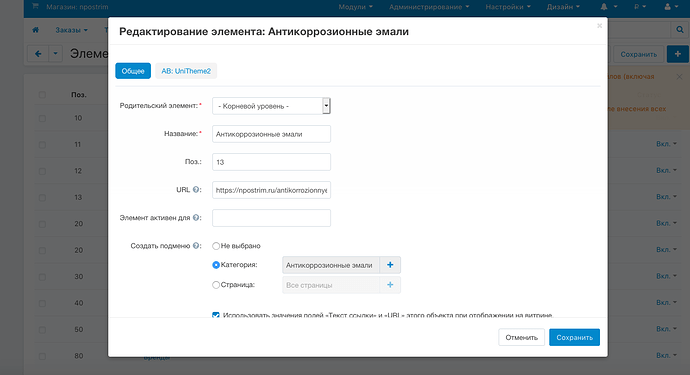Image resolution: width=690 pixels, height=375 pixels.
Task: Click help icon for Создать подменю
Action: click(x=196, y=246)
